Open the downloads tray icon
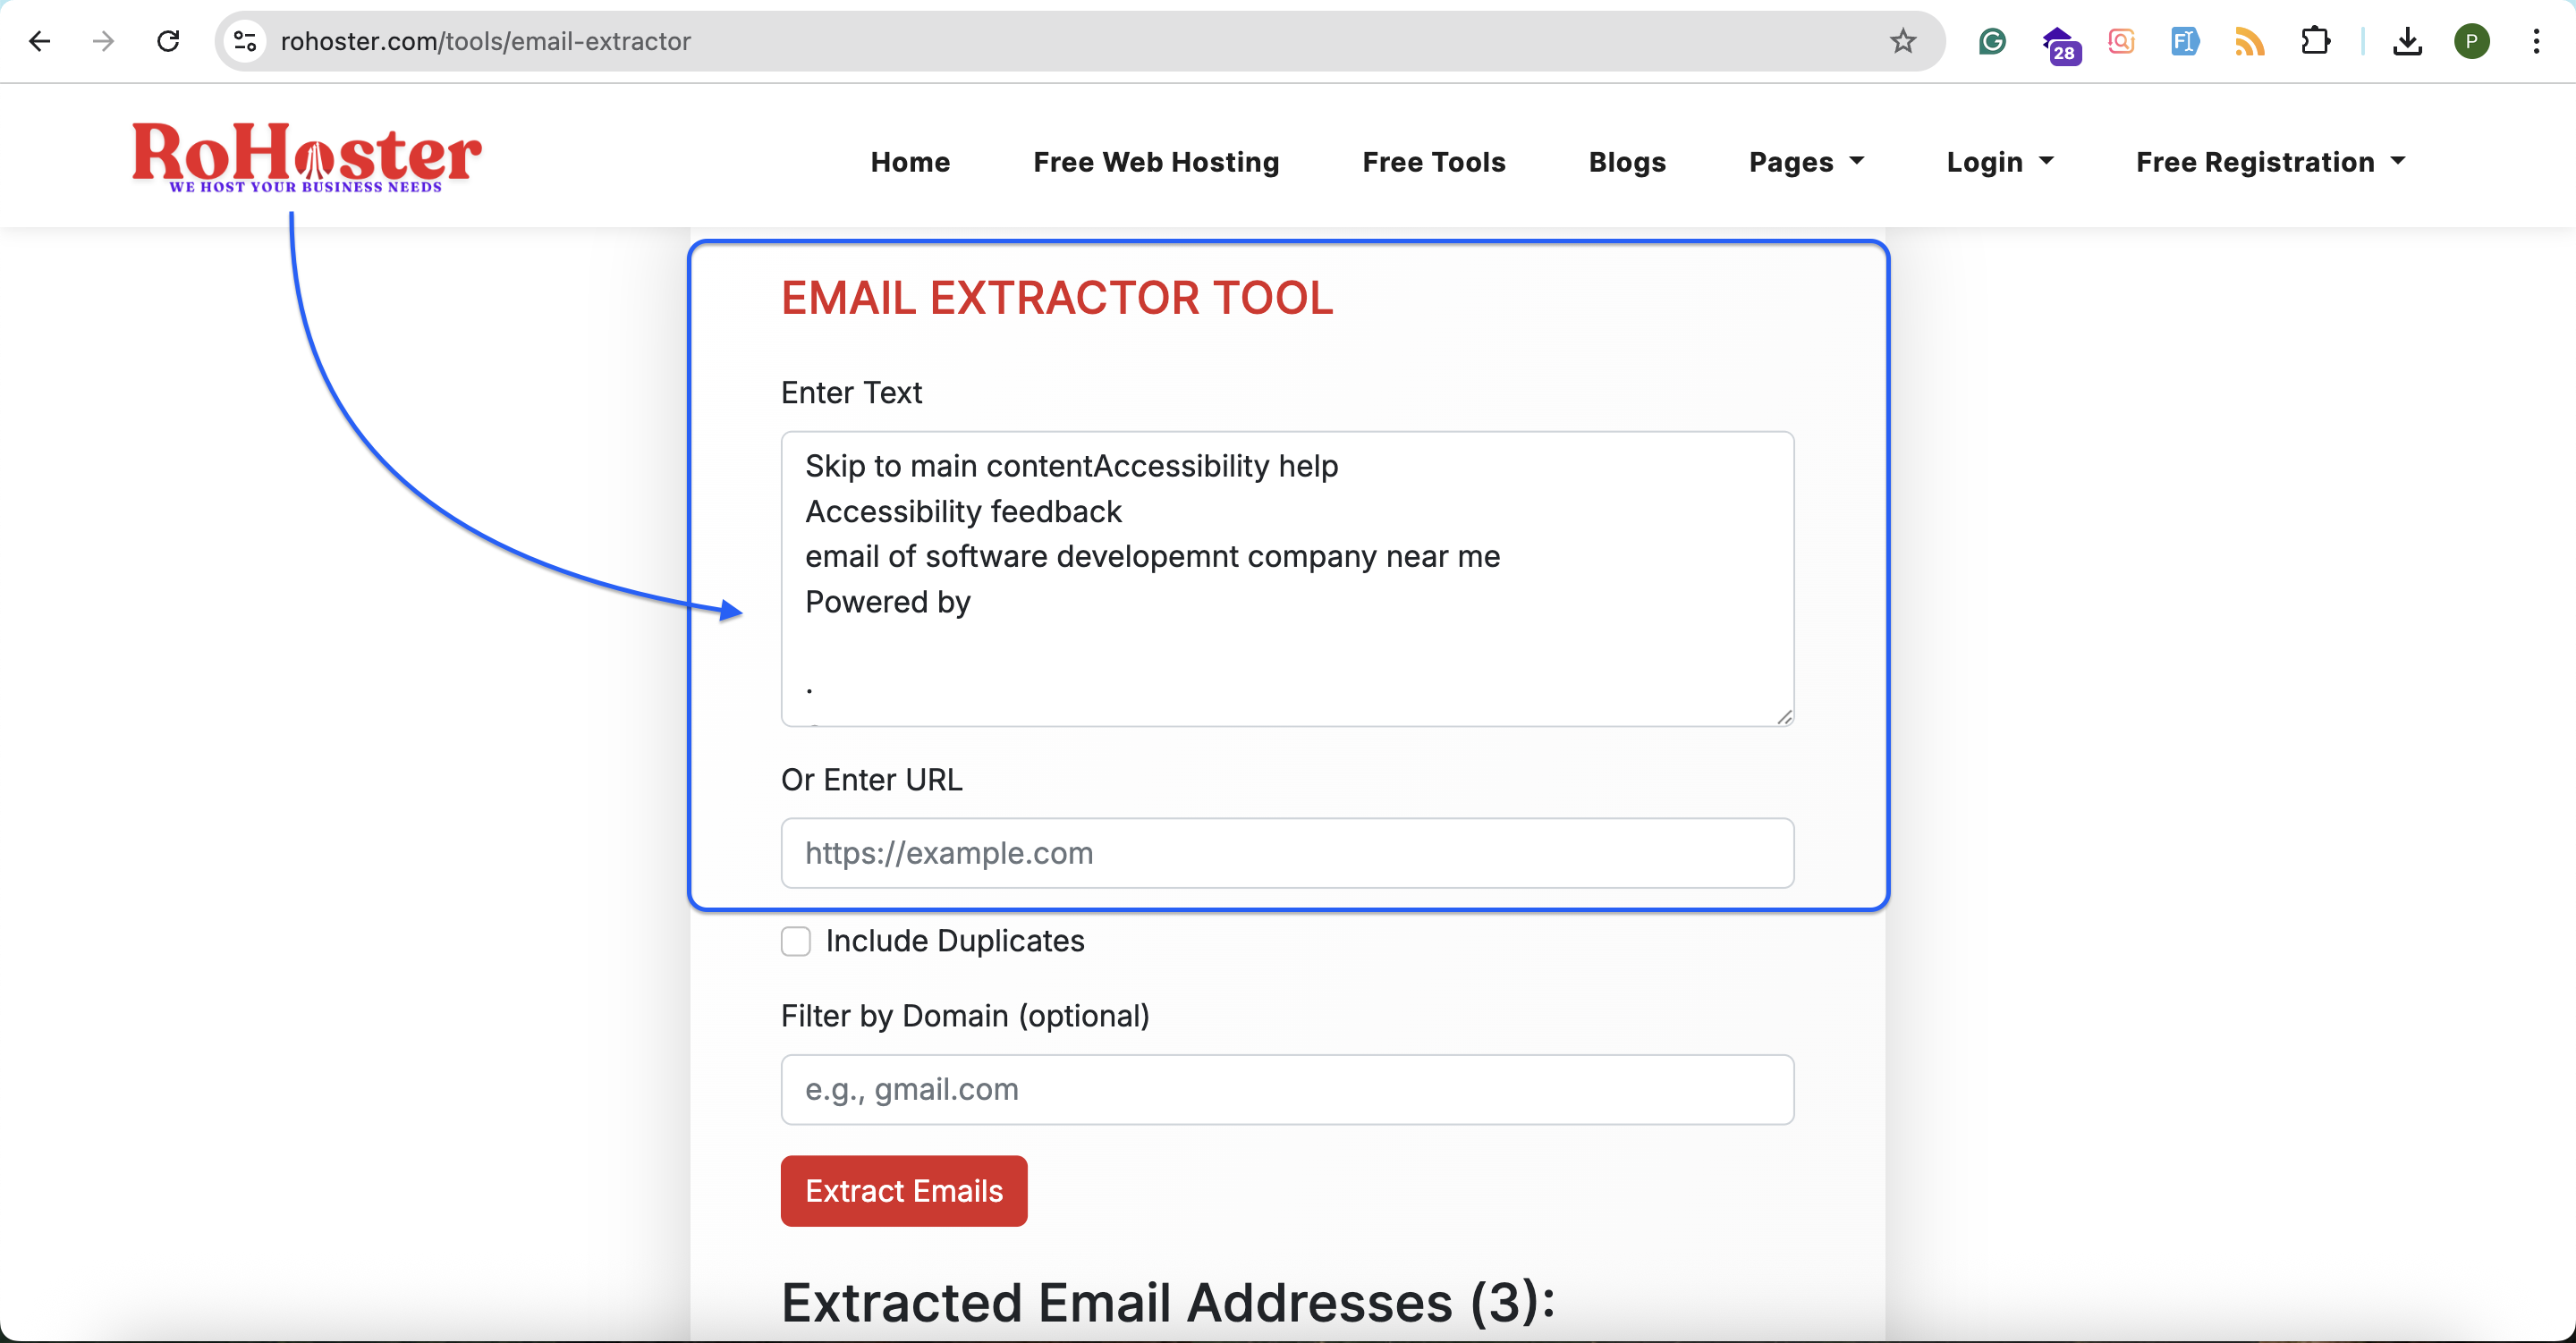The height and width of the screenshot is (1343, 2576). 2407,41
